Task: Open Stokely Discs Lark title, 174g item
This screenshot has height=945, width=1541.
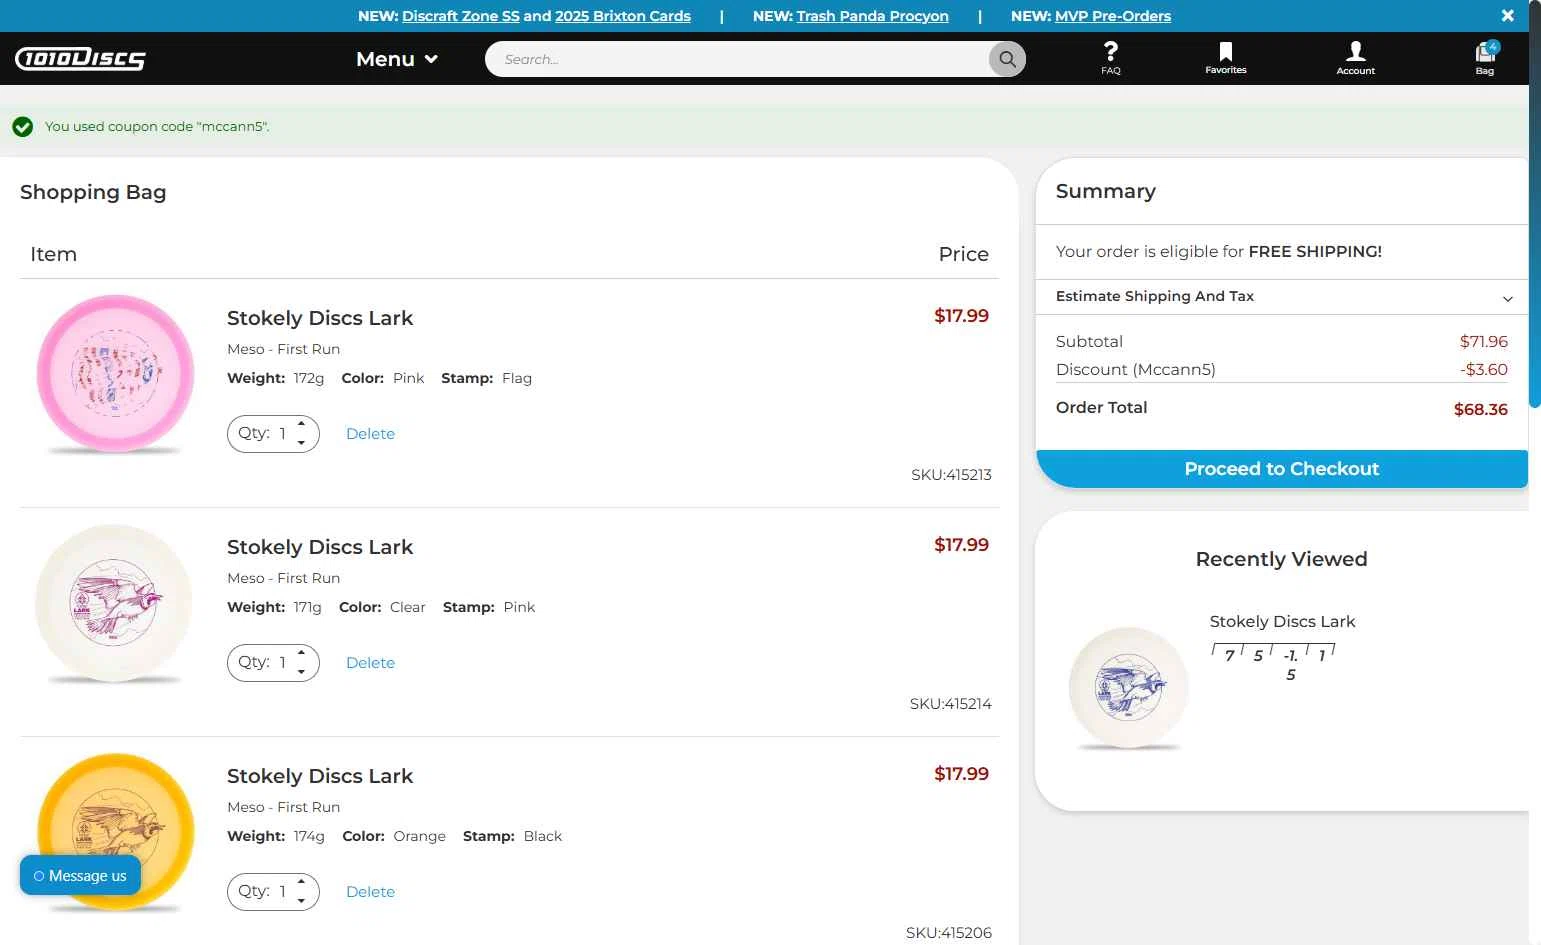Action: [320, 776]
